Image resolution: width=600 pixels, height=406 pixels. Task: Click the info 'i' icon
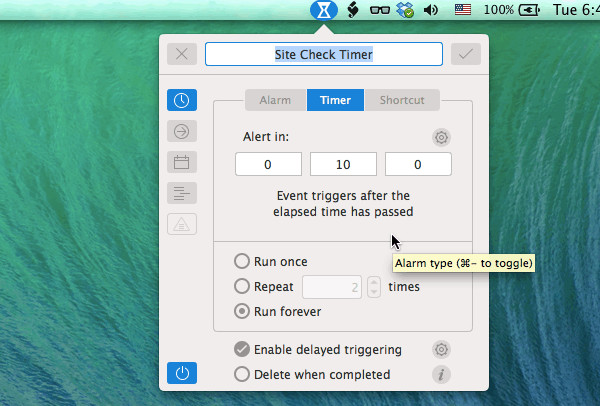click(441, 374)
